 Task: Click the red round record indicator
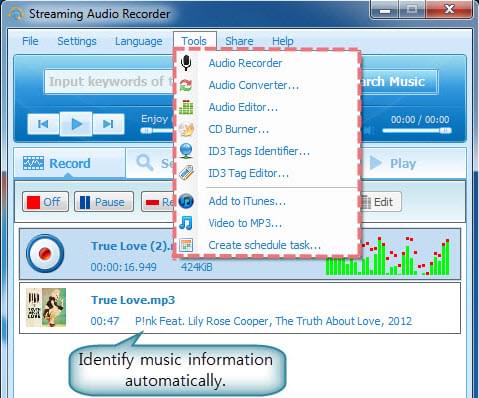45,253
